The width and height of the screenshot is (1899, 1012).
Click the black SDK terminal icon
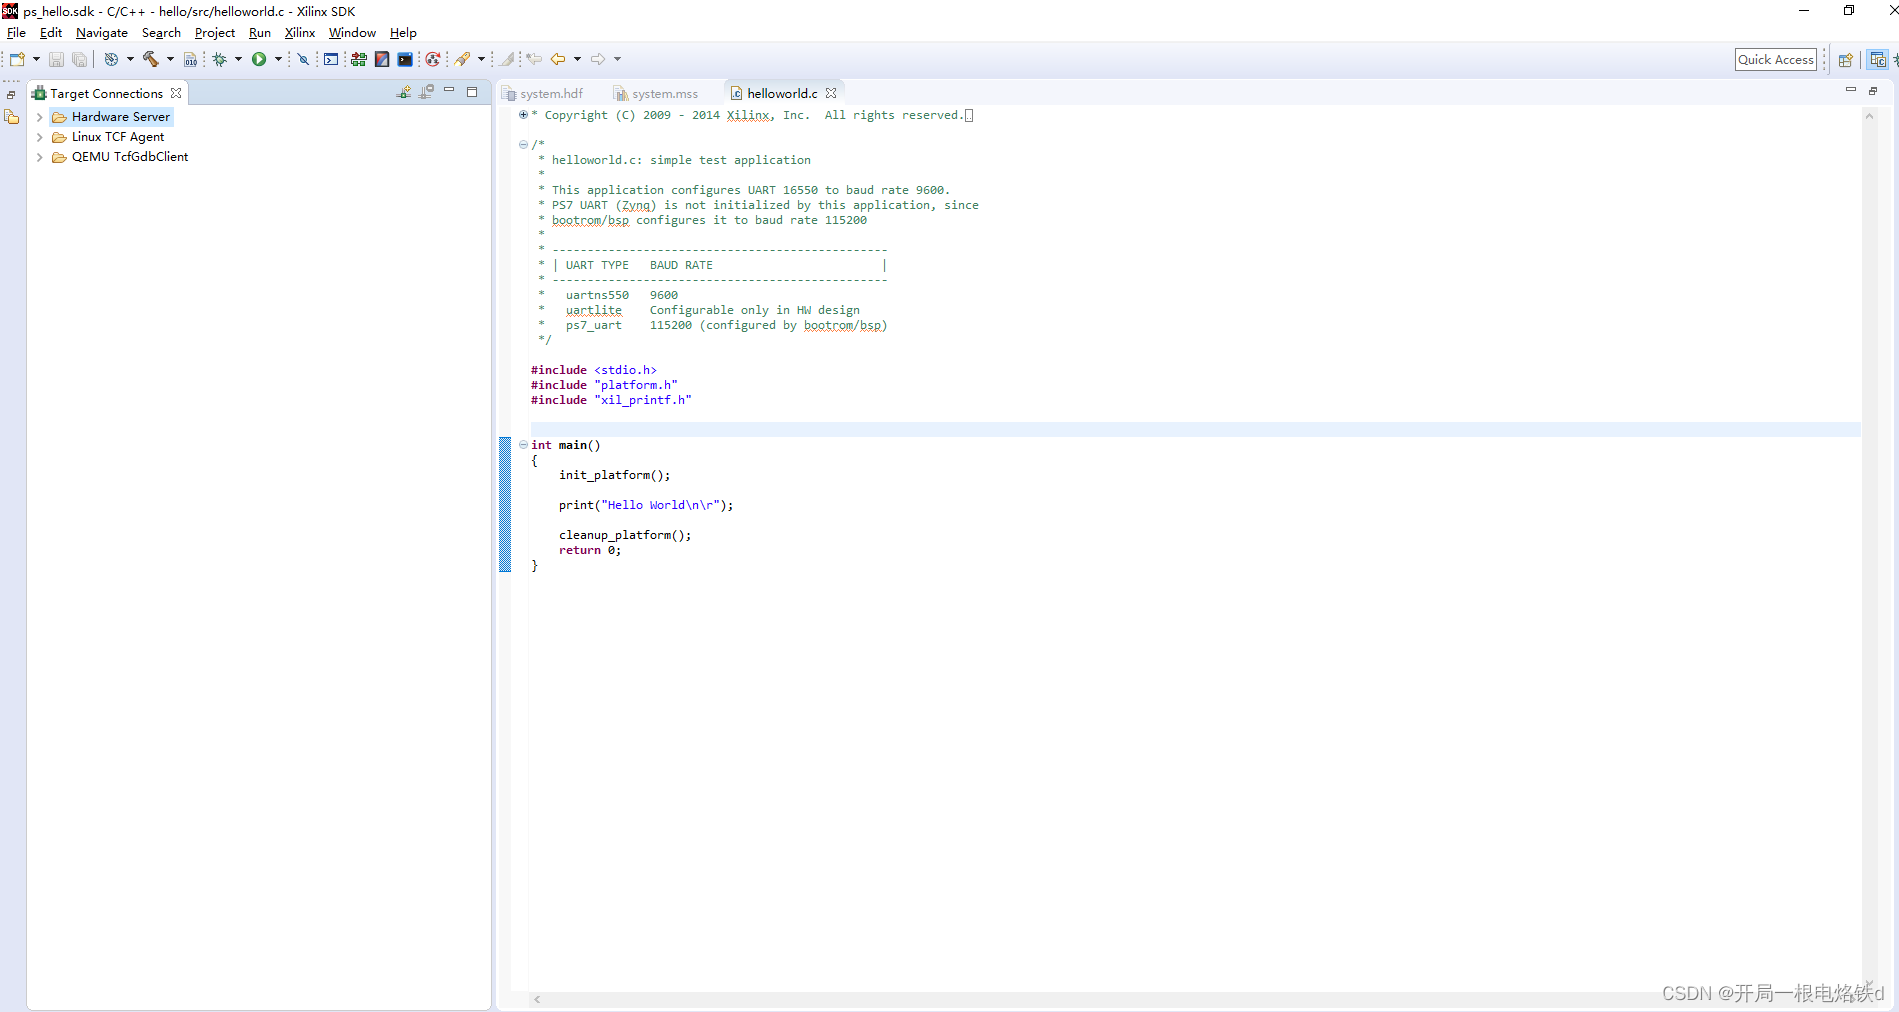[405, 59]
